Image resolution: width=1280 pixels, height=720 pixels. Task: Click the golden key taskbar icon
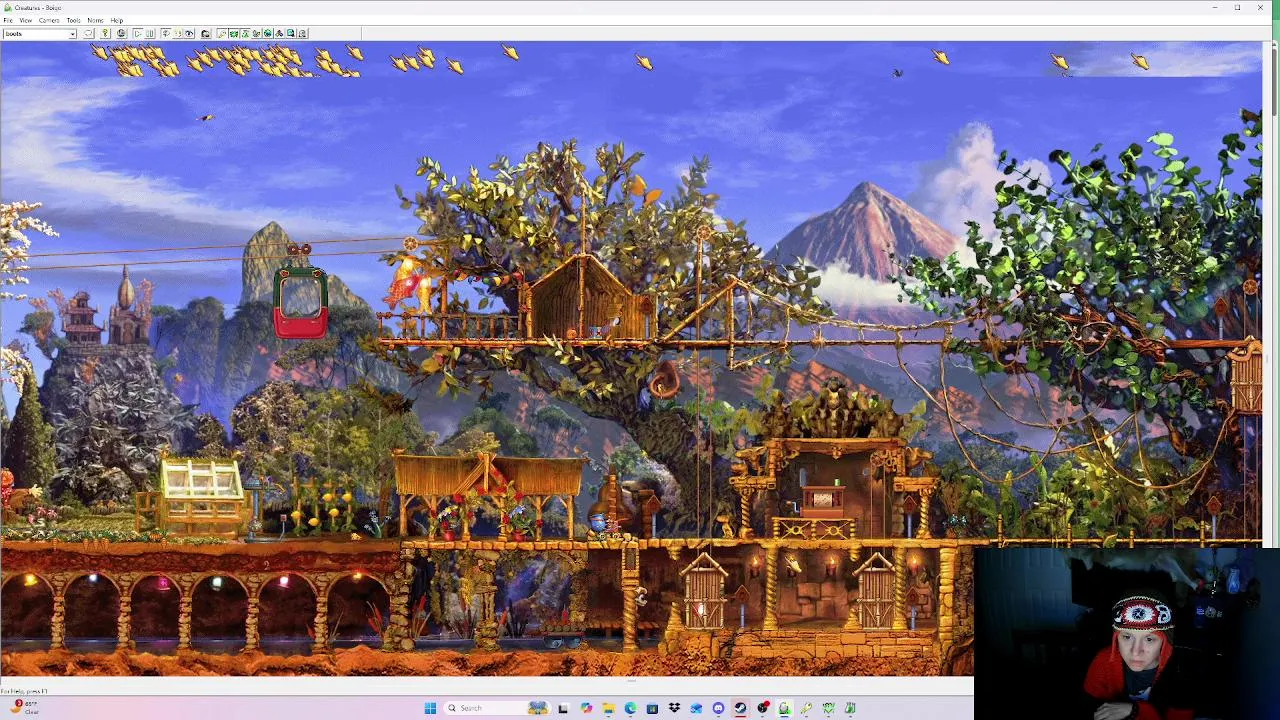tap(806, 708)
